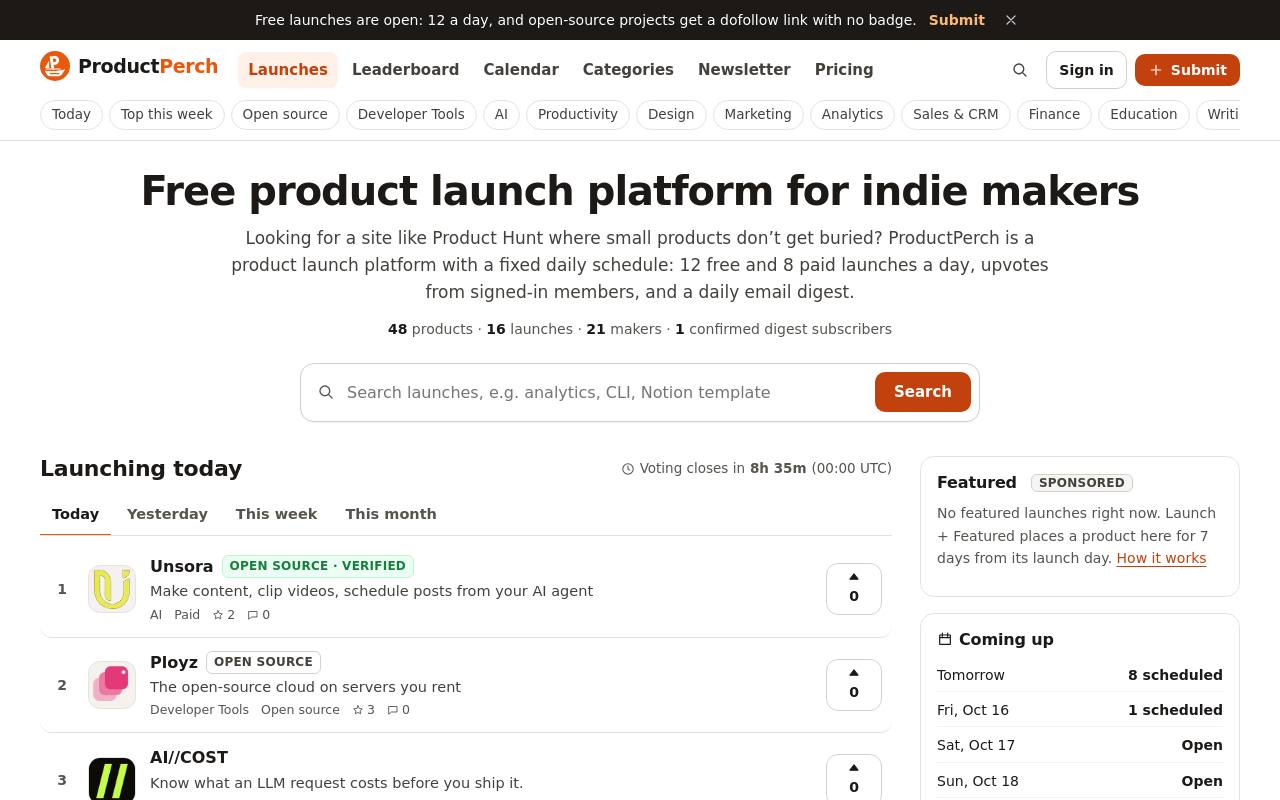
Task: Click the Search button in the hero
Action: [923, 392]
